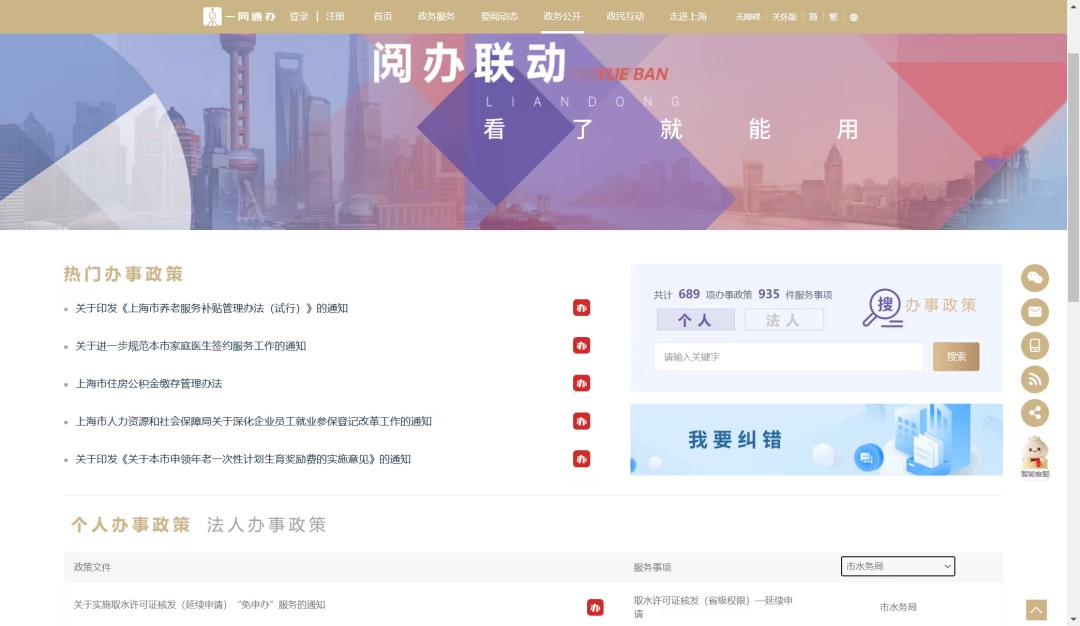
Task: Go to 首页 in top navigation
Action: point(383,17)
